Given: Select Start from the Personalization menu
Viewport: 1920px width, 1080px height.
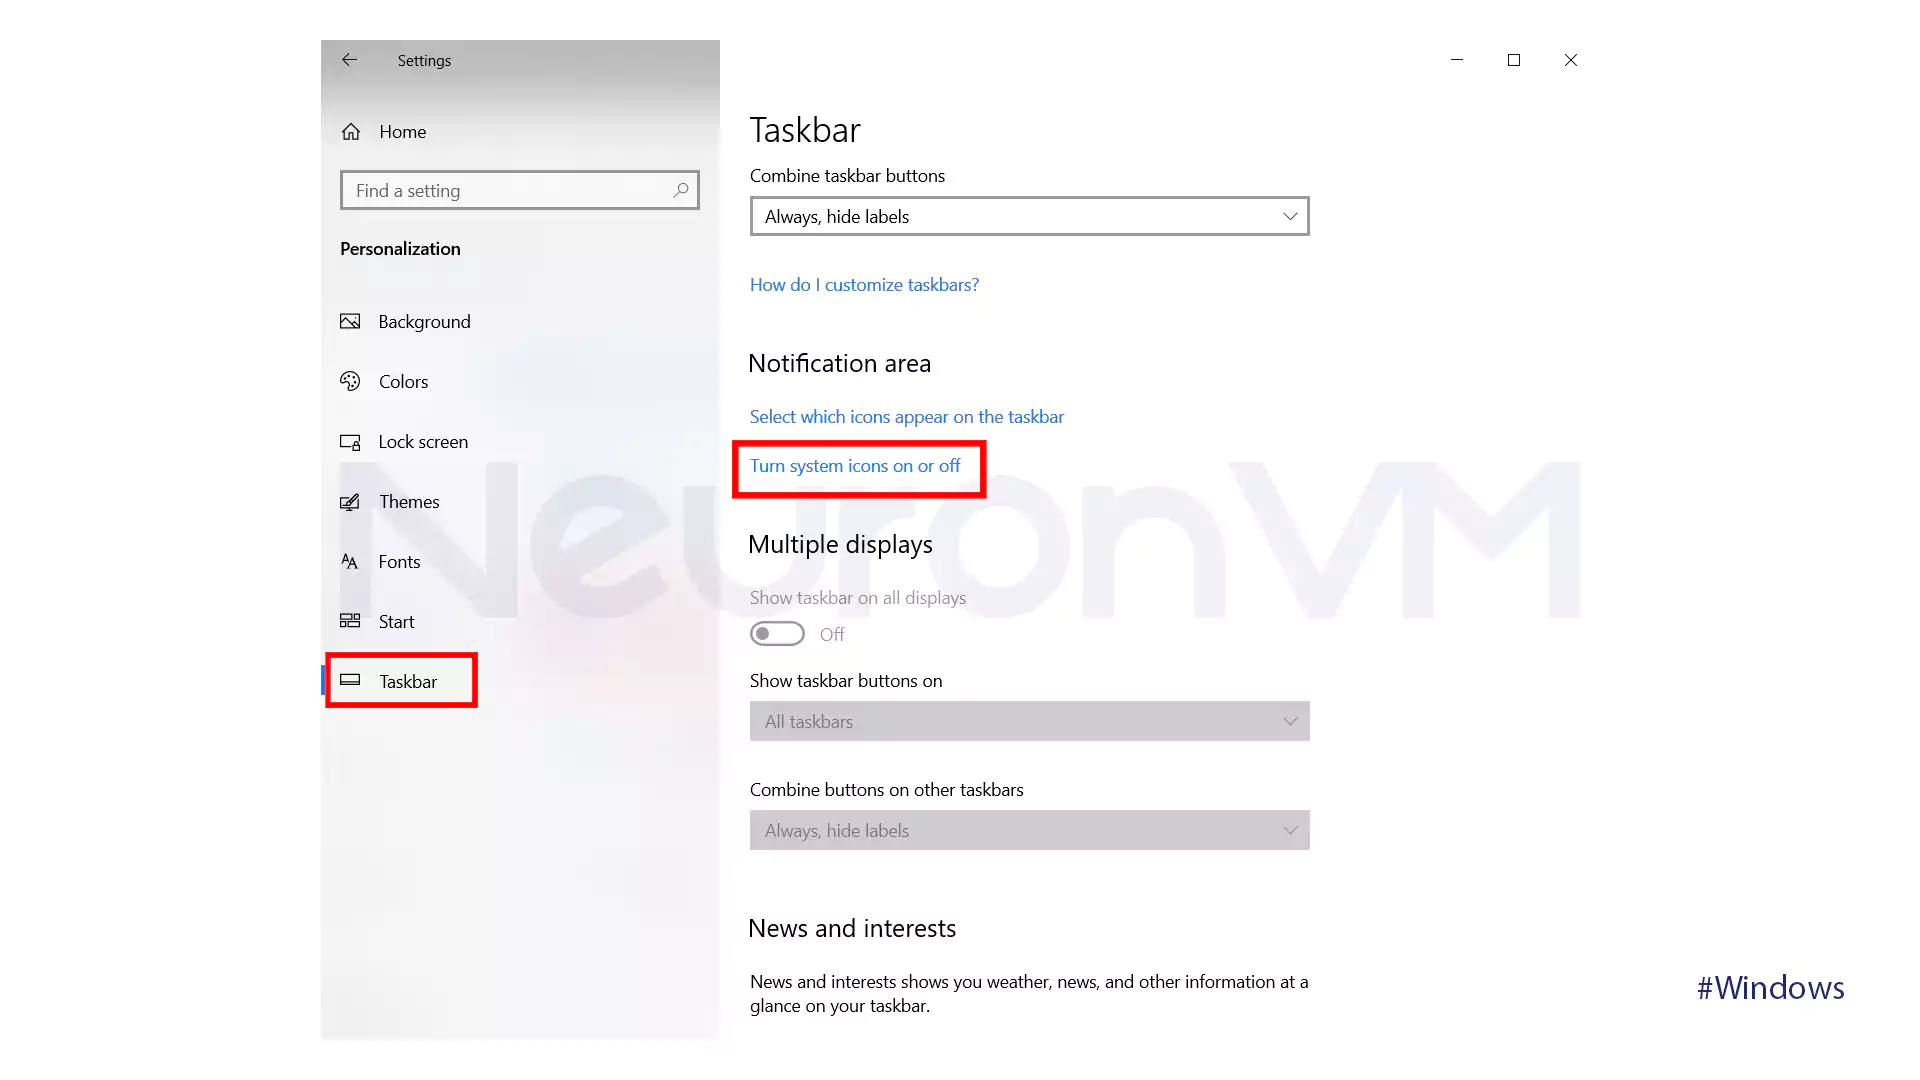Looking at the screenshot, I should pyautogui.click(x=396, y=621).
